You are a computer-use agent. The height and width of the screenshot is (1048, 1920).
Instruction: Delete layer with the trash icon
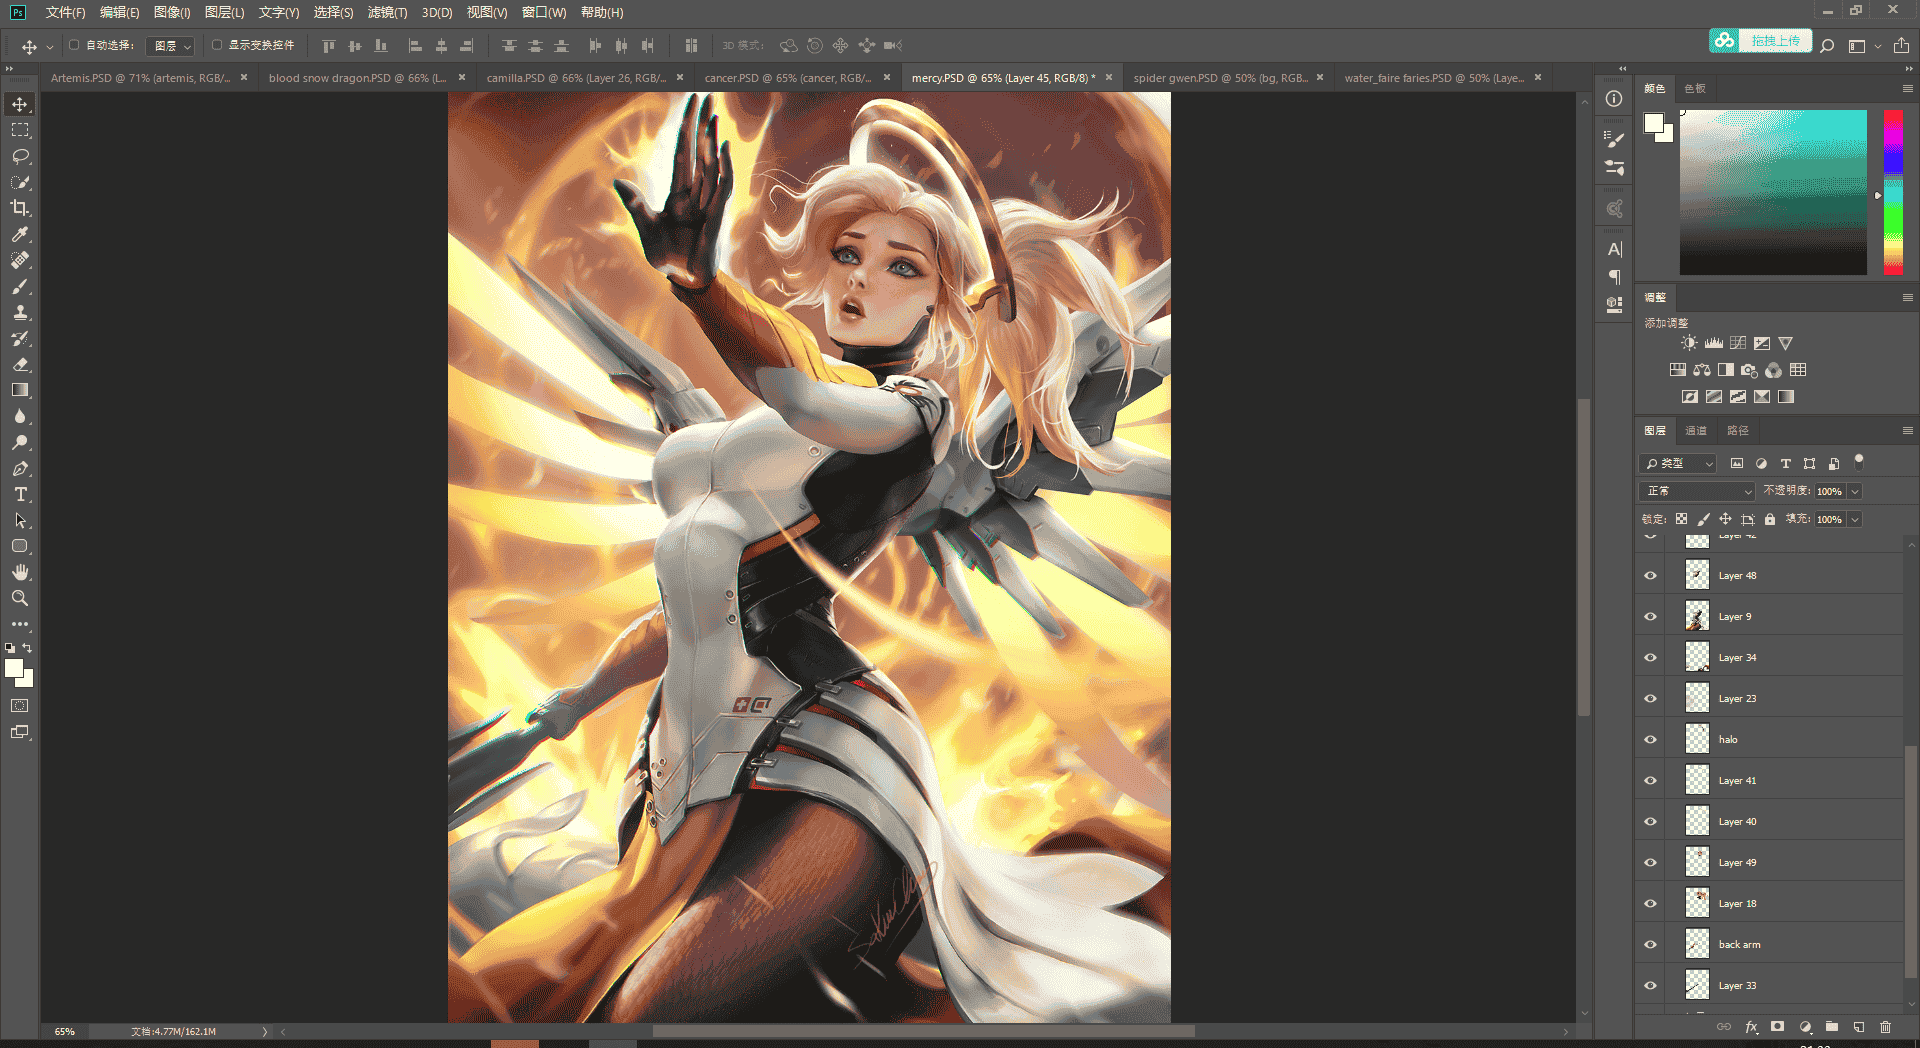click(x=1885, y=1027)
